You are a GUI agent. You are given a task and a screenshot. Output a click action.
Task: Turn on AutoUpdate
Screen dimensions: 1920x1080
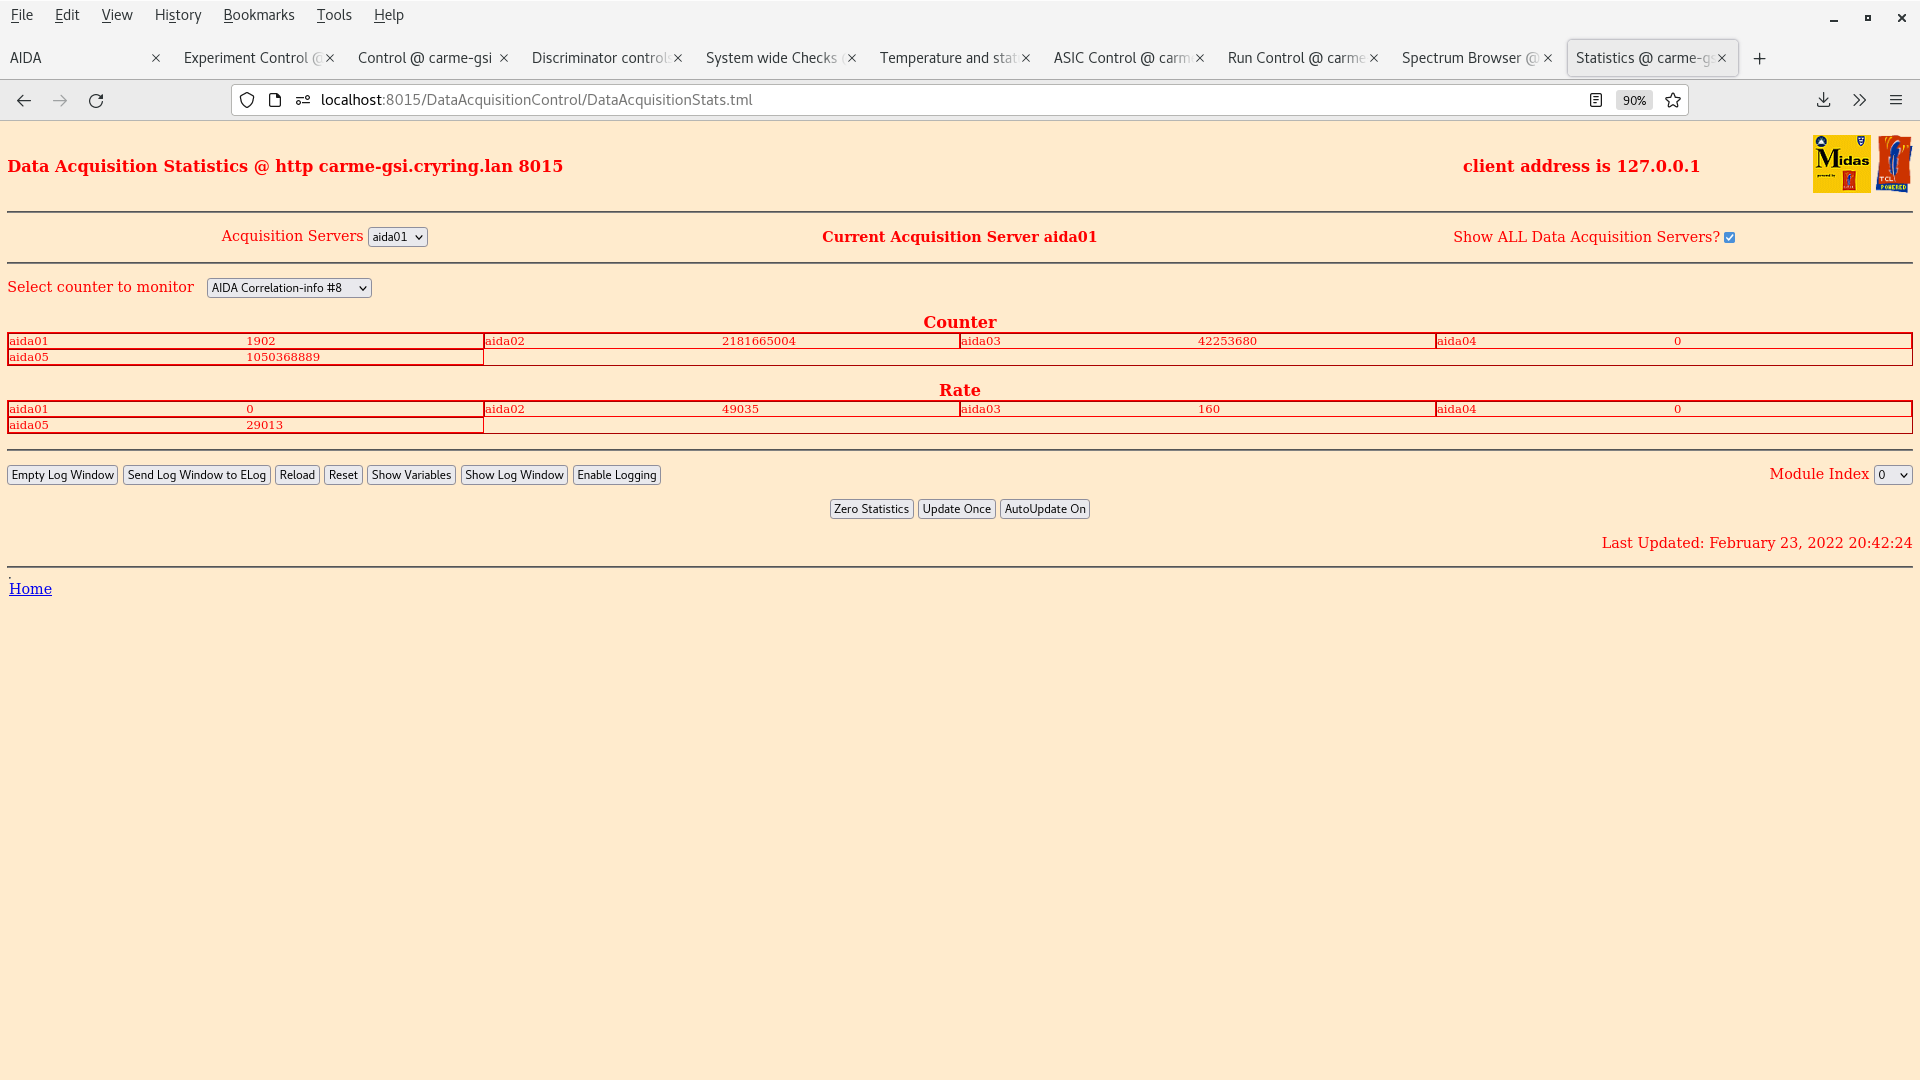click(x=1044, y=509)
